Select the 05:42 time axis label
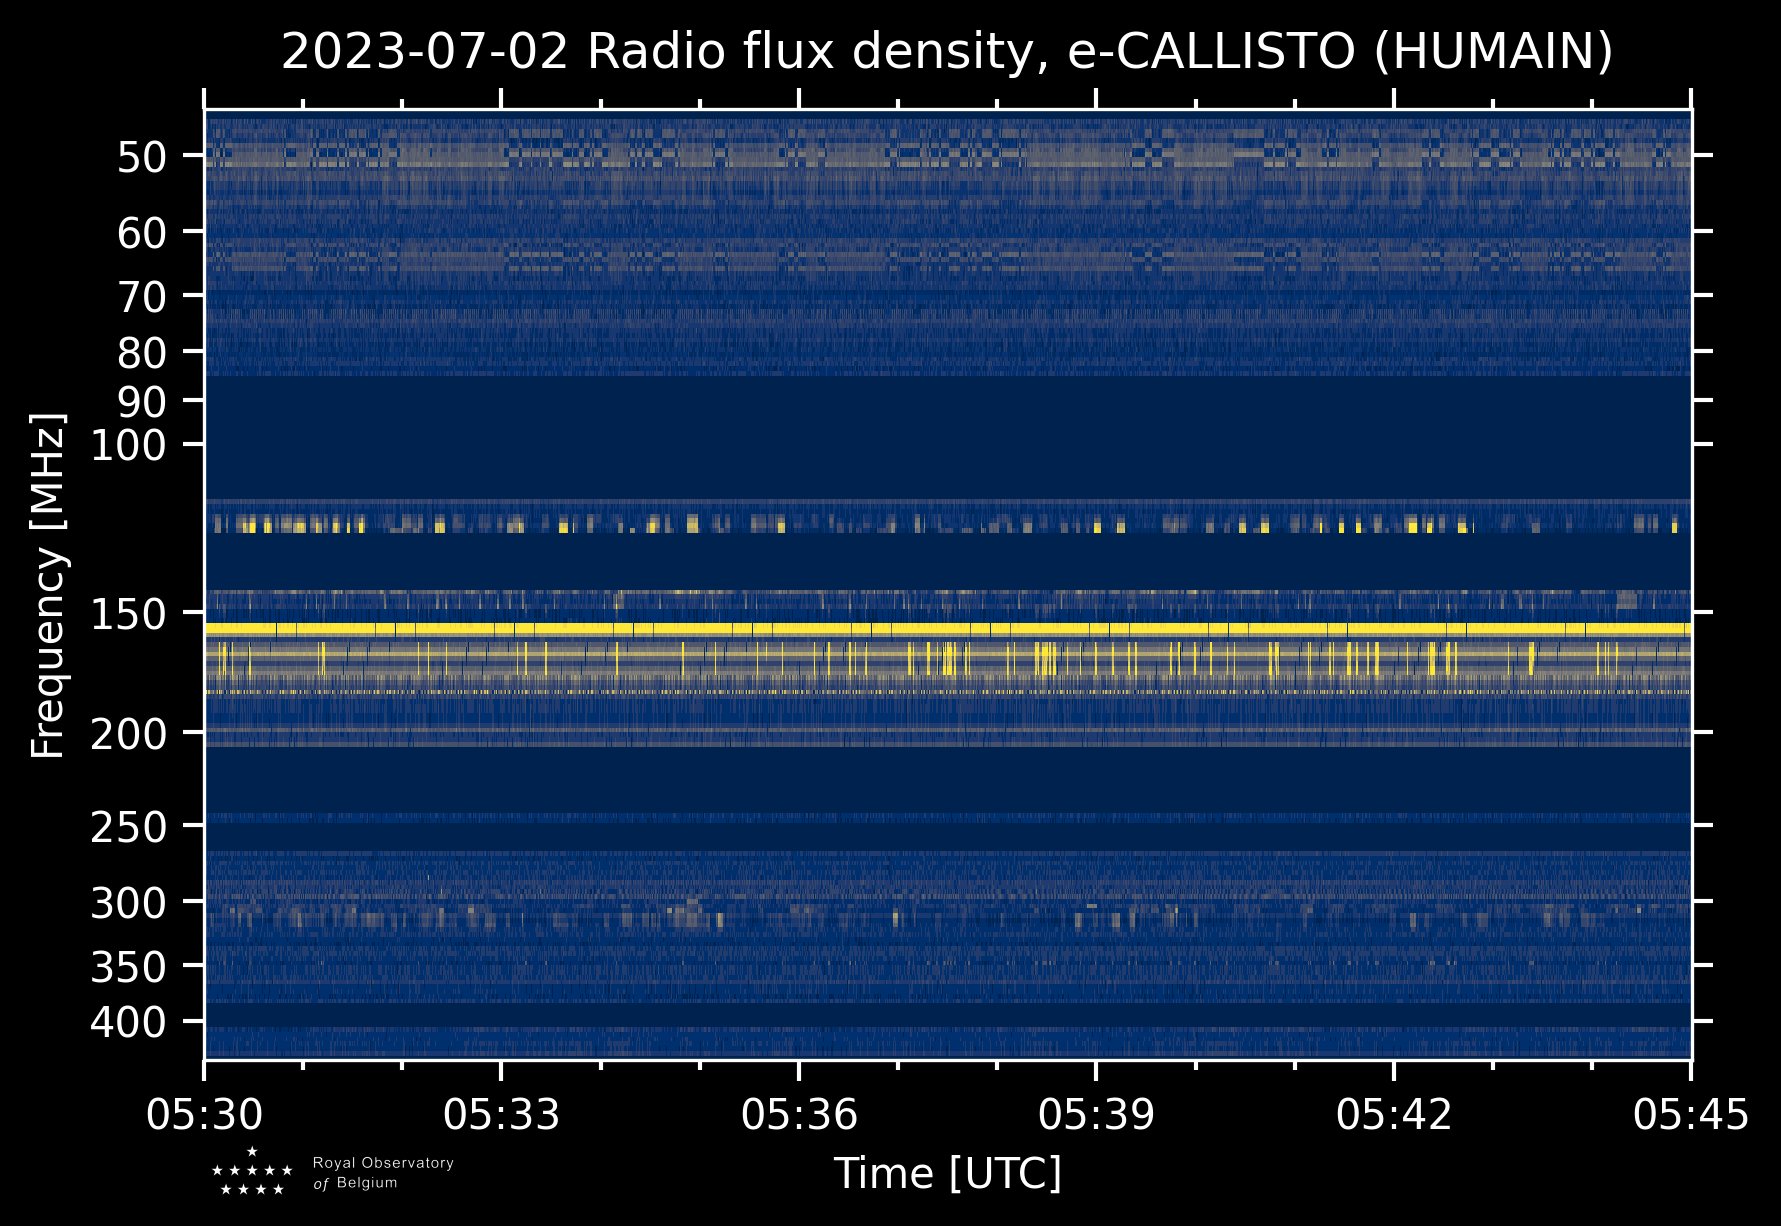 [1393, 1114]
